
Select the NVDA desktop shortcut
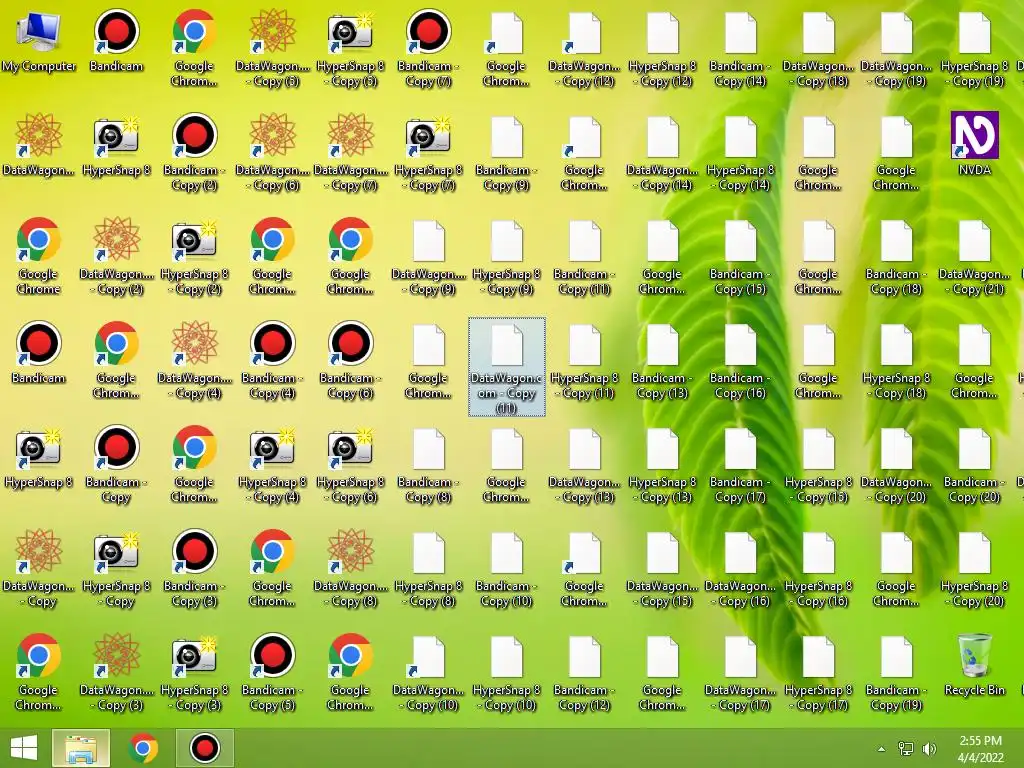pos(974,144)
